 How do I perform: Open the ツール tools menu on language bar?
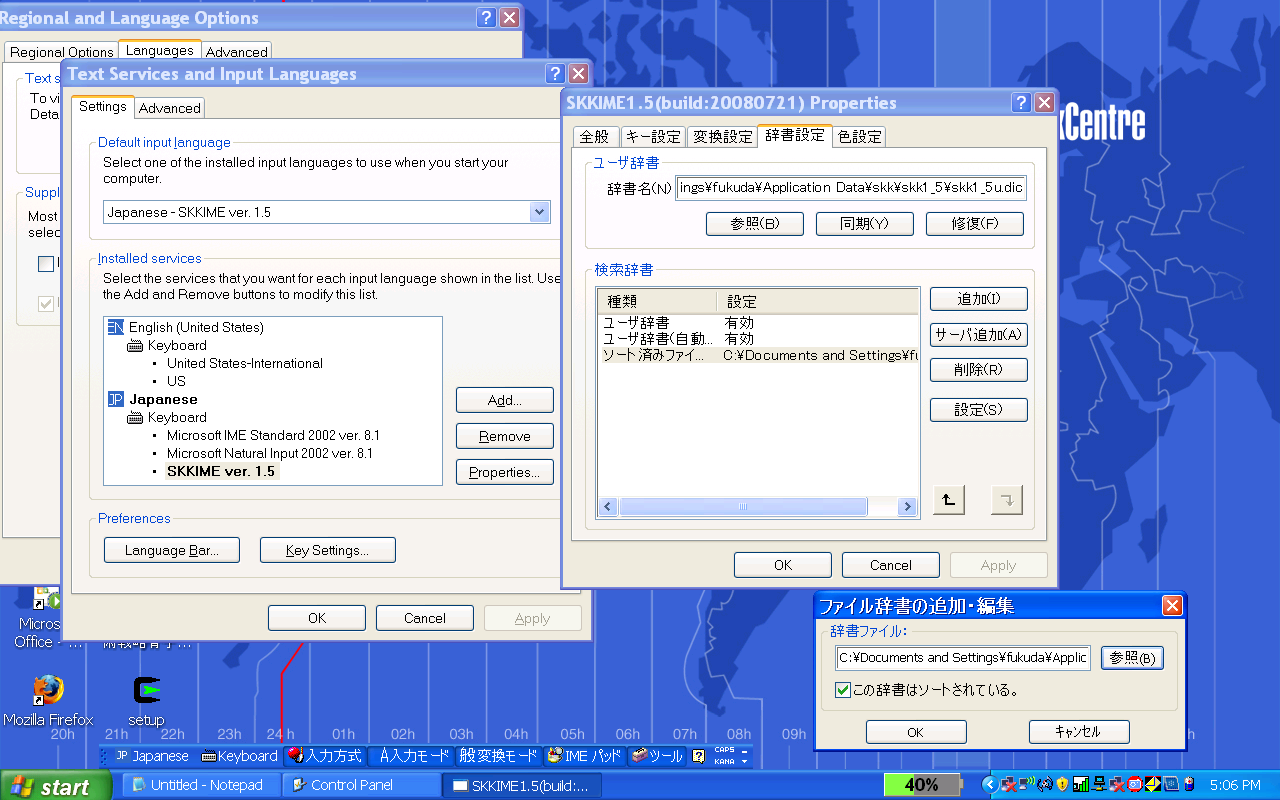tap(657, 756)
